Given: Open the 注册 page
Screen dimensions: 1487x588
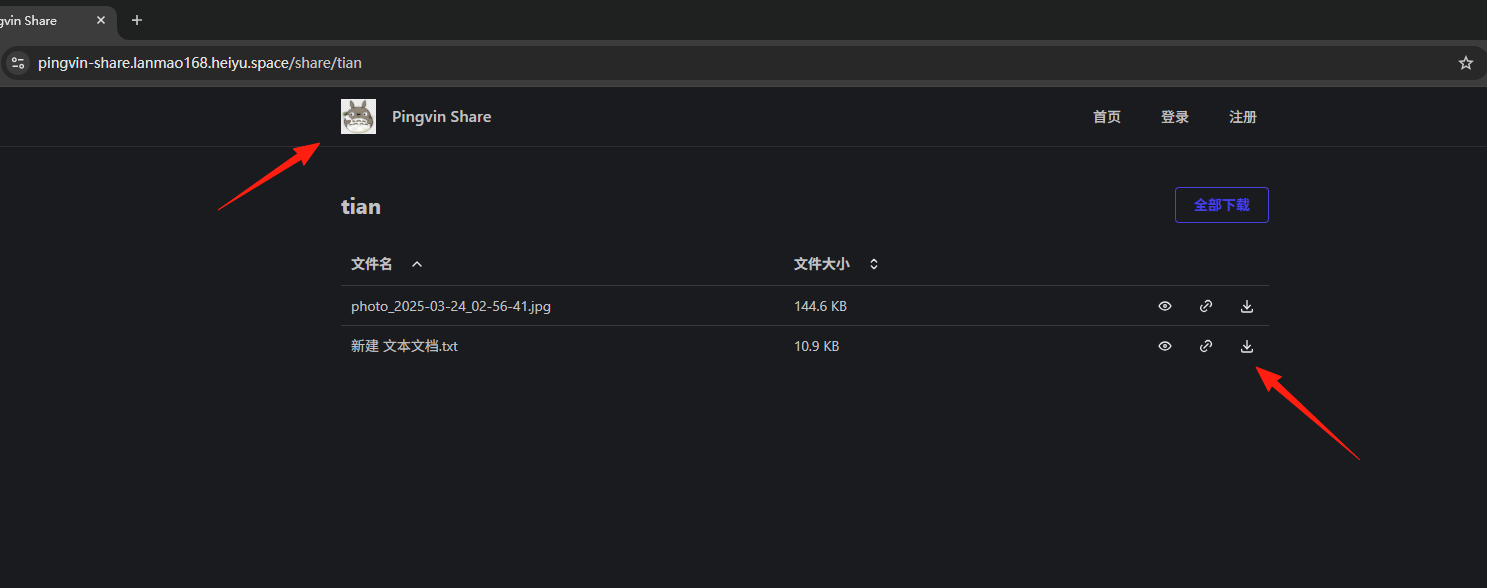Looking at the screenshot, I should pos(1243,117).
